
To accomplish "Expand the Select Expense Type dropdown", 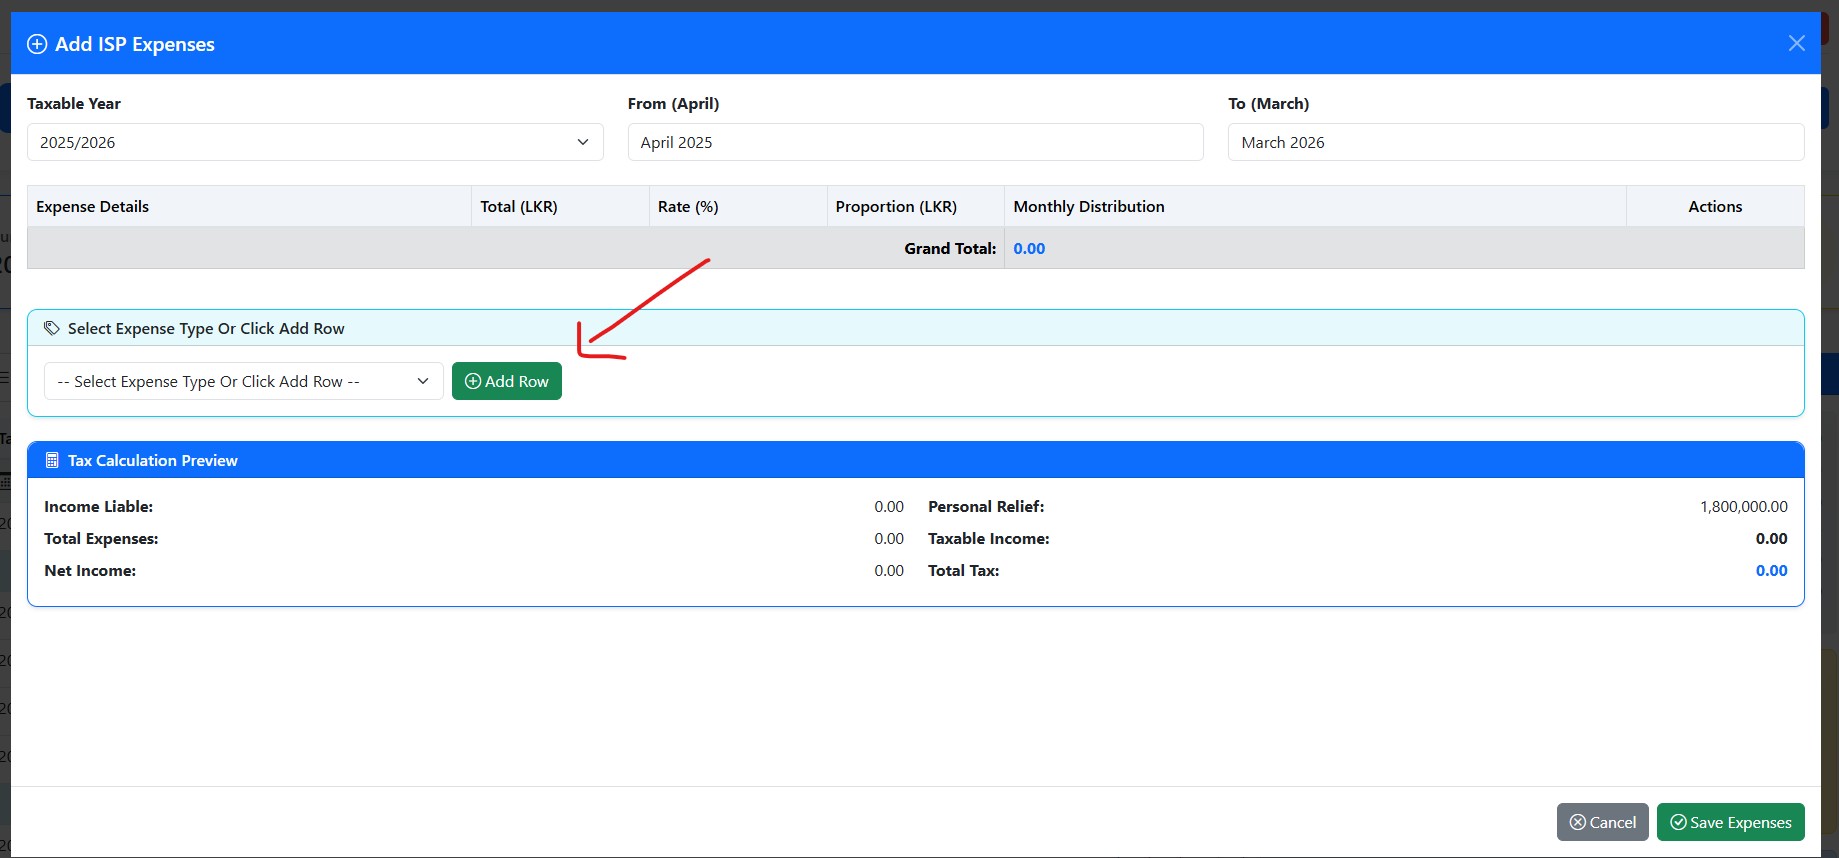I will pos(243,381).
